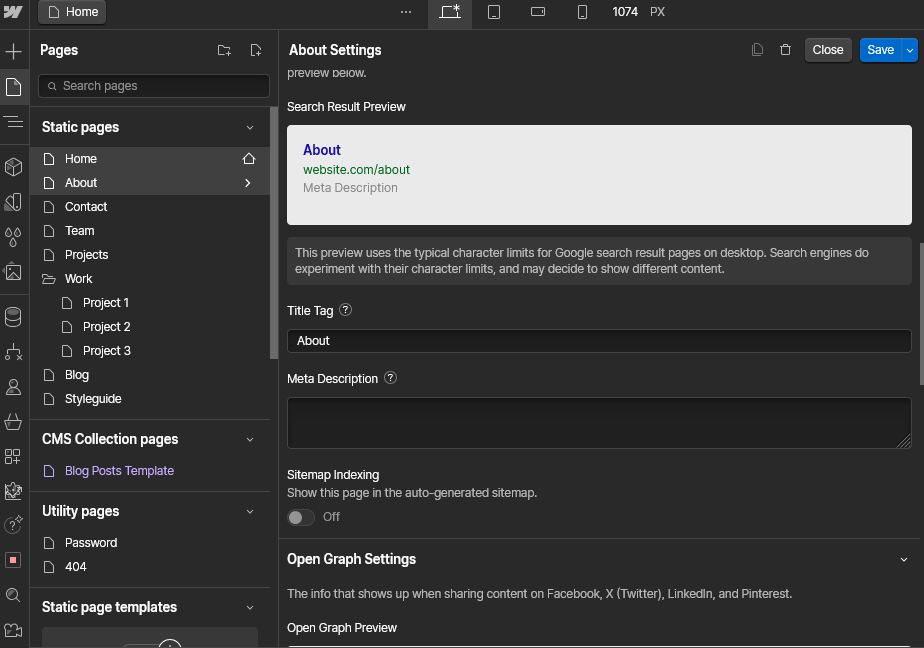Click the create new page icon

pos(256,50)
